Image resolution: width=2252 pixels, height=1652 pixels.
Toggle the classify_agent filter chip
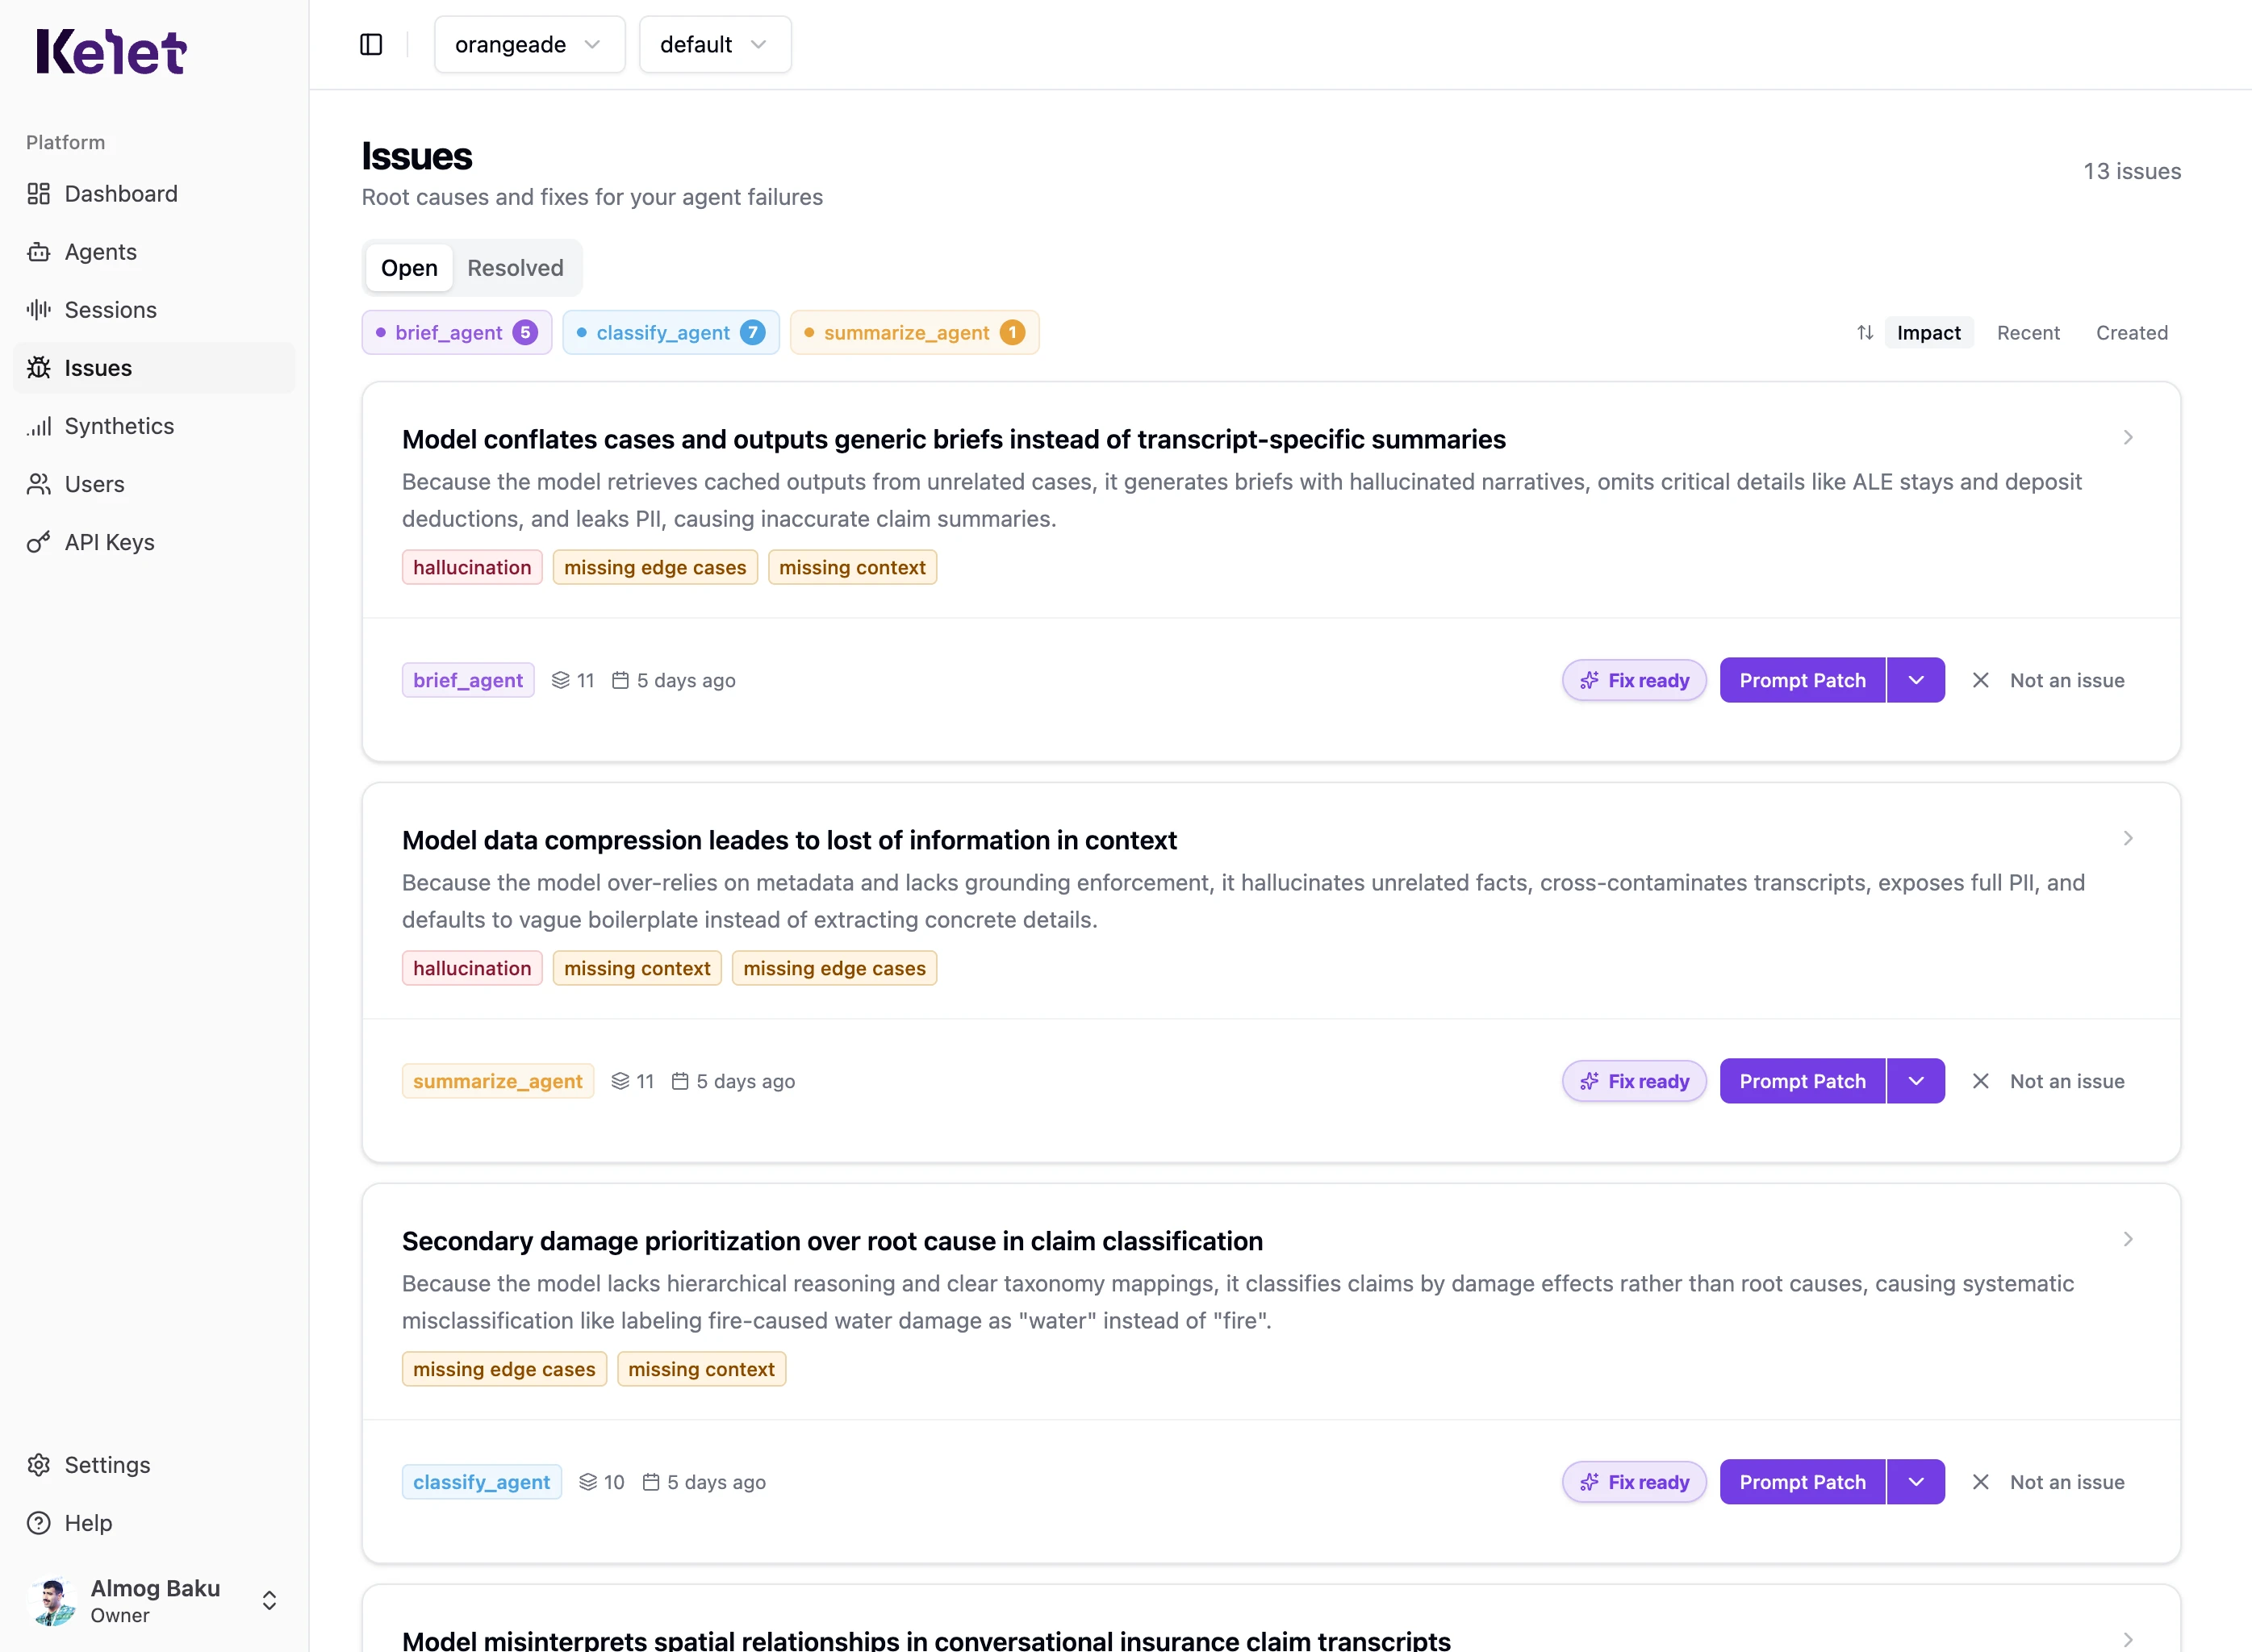[671, 333]
